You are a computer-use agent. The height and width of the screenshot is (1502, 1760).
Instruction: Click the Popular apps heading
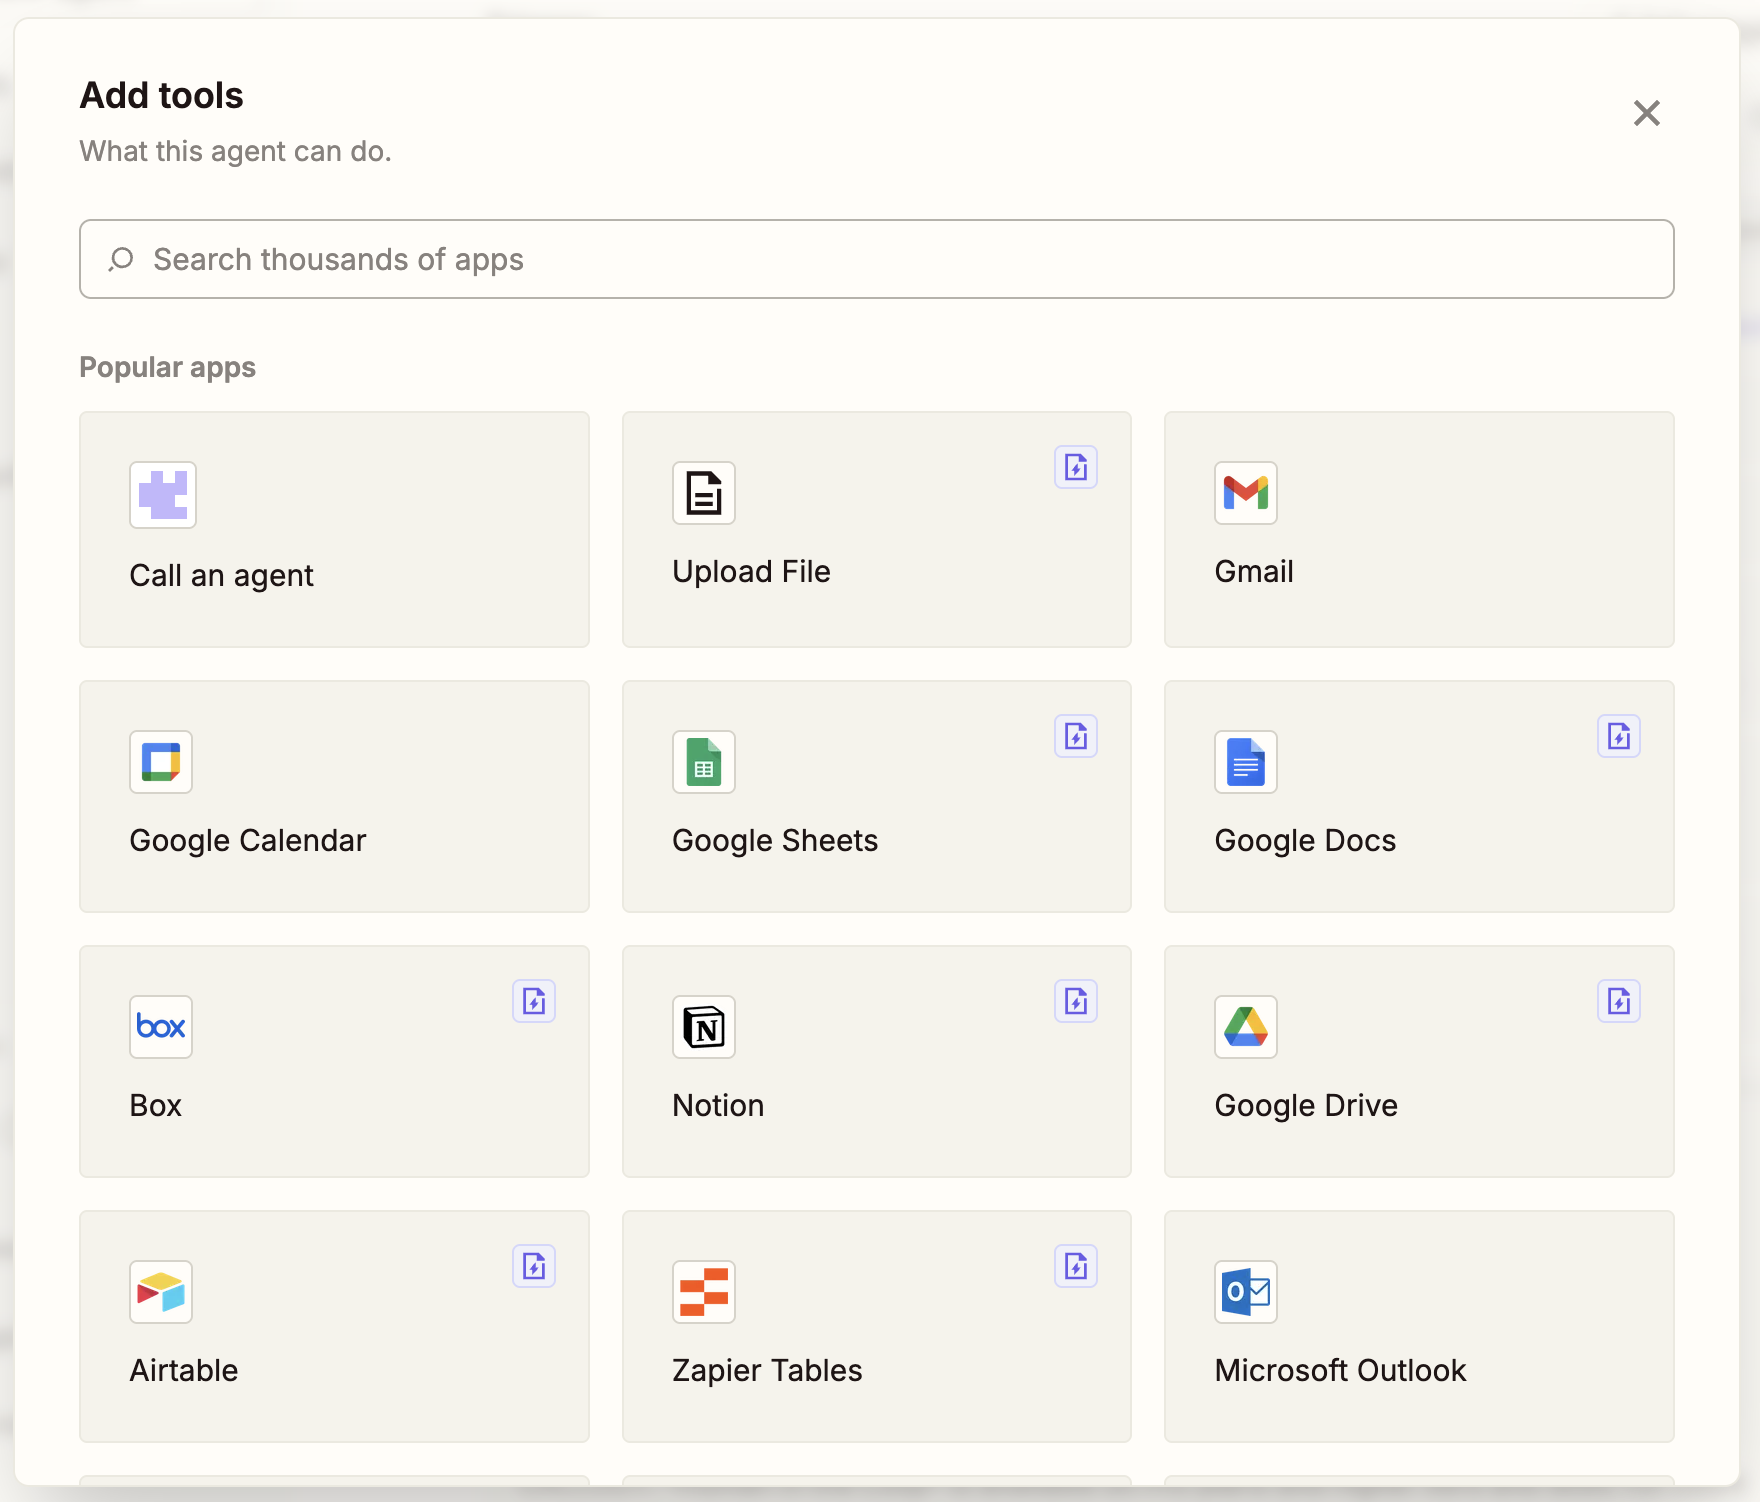[168, 368]
